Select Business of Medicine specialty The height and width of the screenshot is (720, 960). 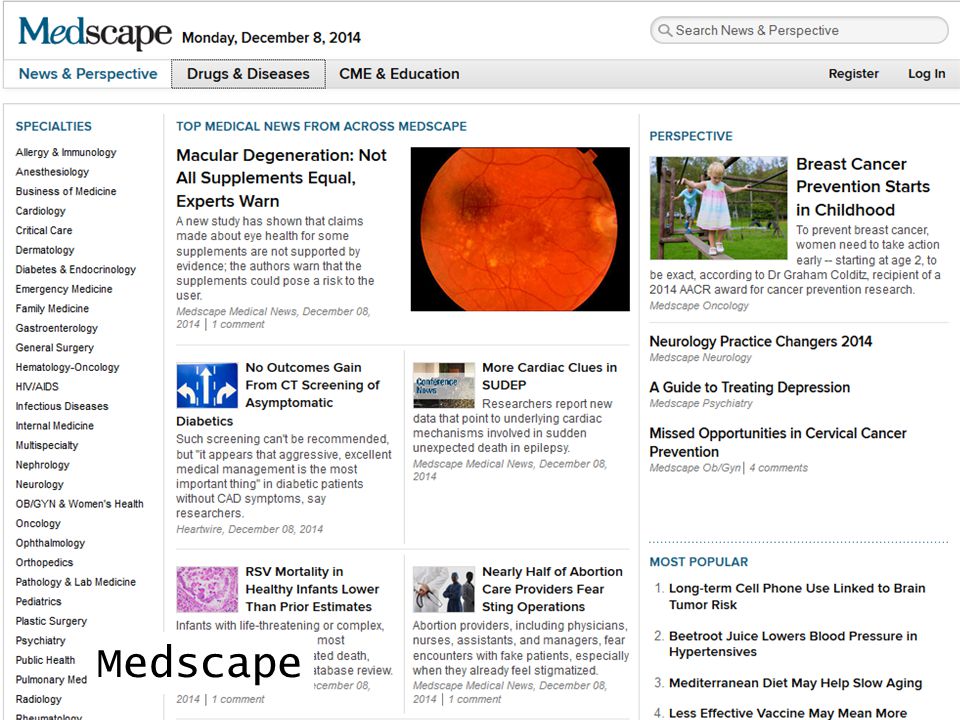click(66, 192)
